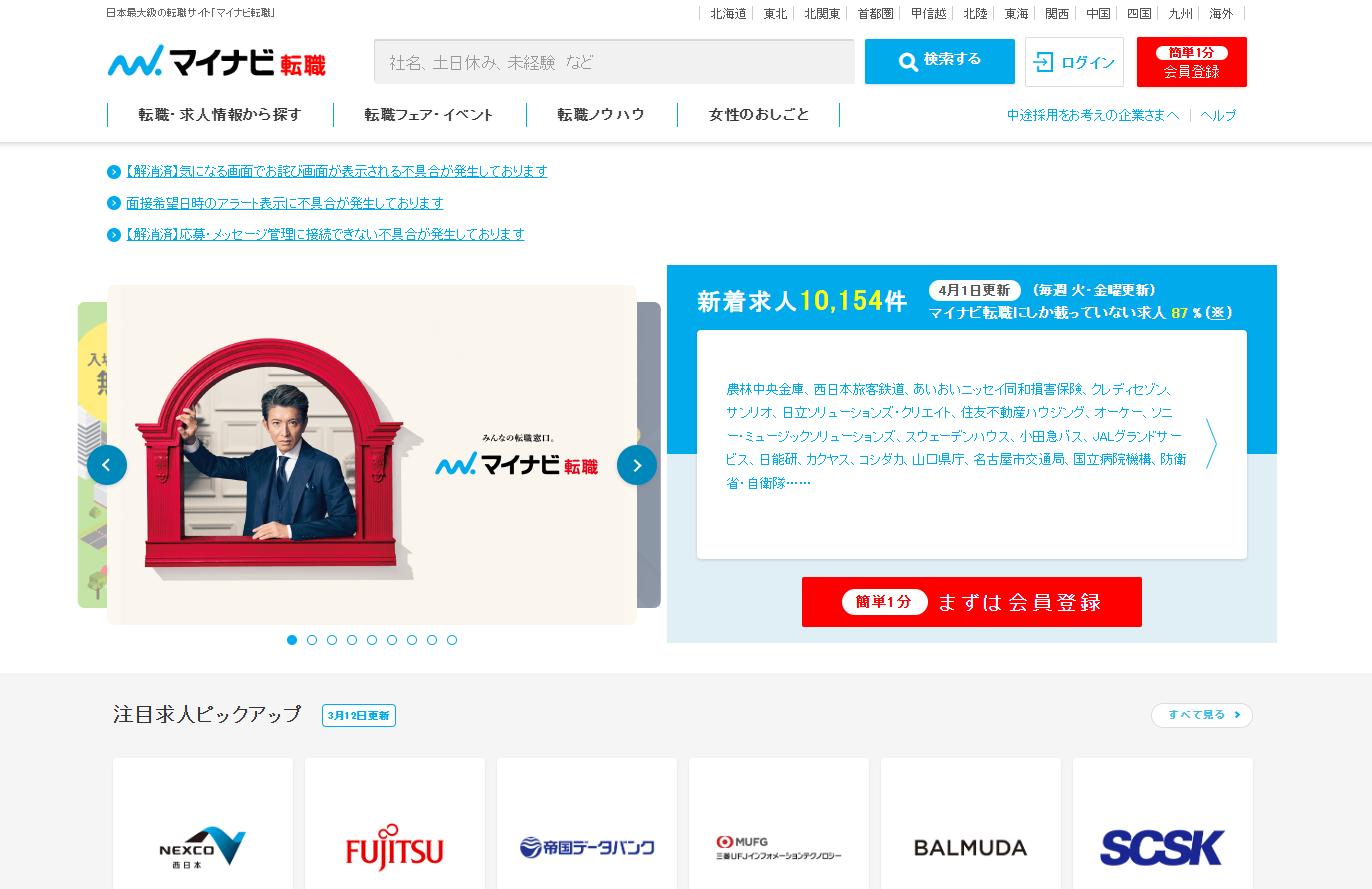This screenshot has height=889, width=1372.
Task: Open notice about 気になる画面 bug resolved
Action: pos(336,171)
